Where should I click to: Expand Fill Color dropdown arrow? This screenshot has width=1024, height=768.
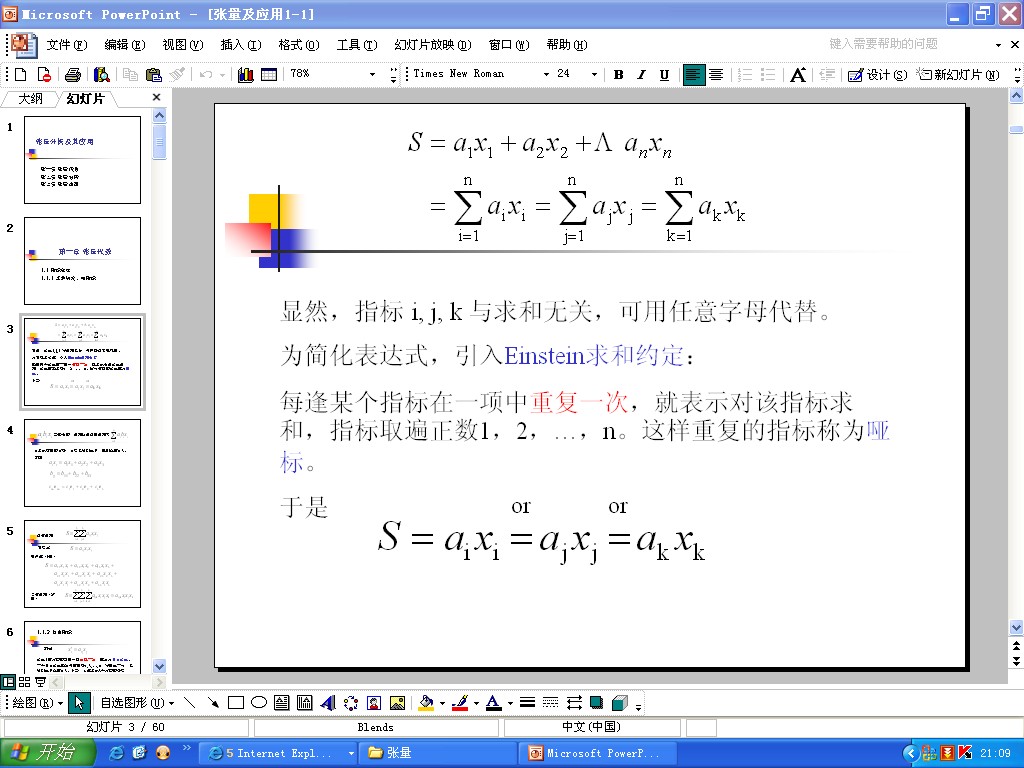click(442, 703)
